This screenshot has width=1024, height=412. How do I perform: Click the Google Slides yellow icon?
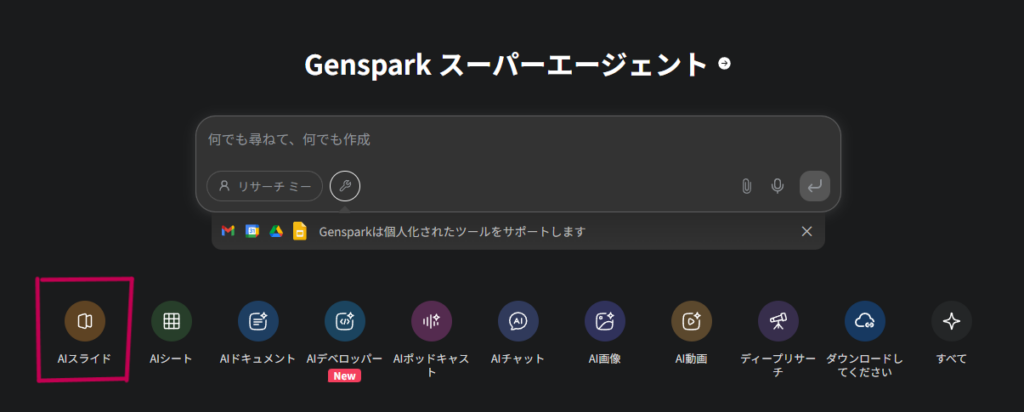point(300,231)
